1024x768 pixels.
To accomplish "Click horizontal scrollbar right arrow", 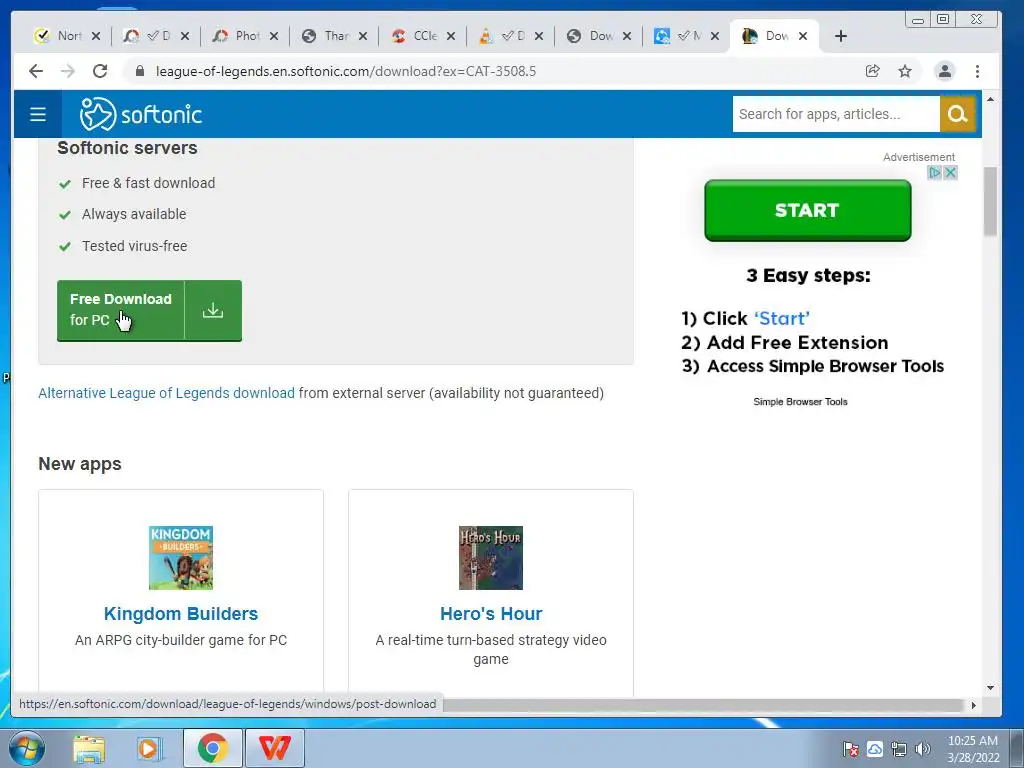I will click(x=974, y=705).
